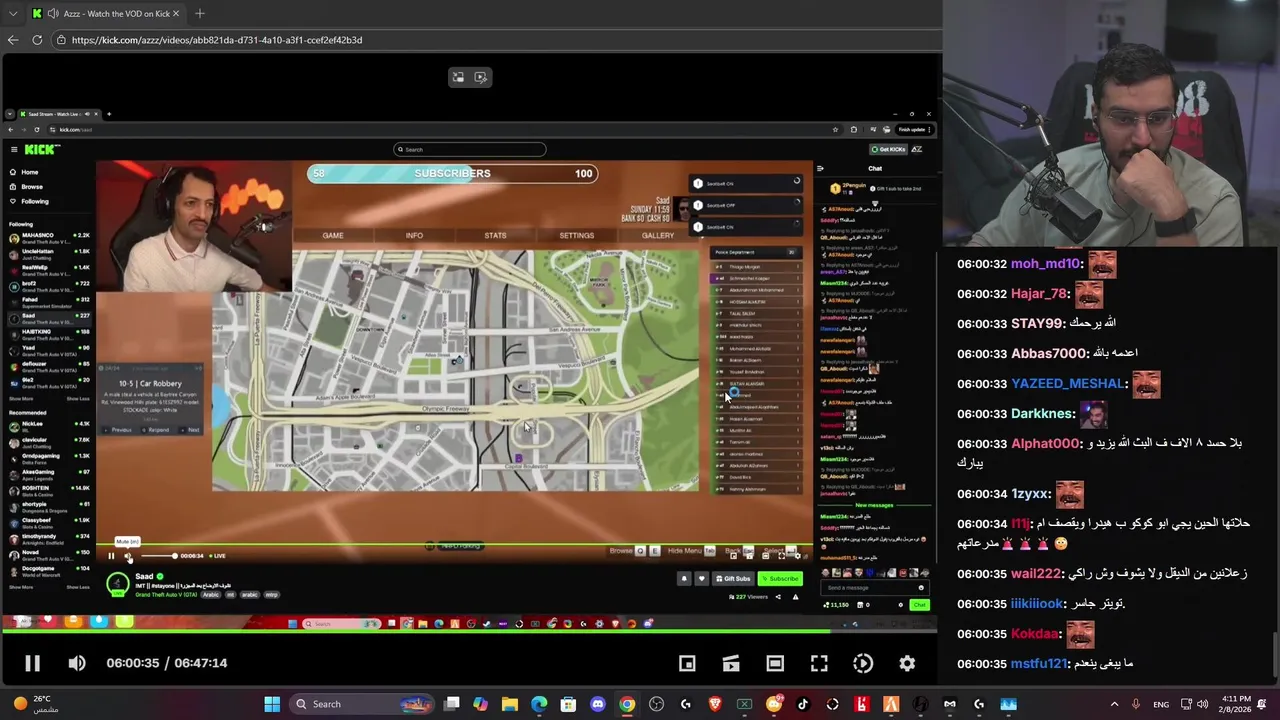Open the SETTINGS tab in recorded map menu
Image resolution: width=1280 pixels, height=720 pixels.
point(576,235)
